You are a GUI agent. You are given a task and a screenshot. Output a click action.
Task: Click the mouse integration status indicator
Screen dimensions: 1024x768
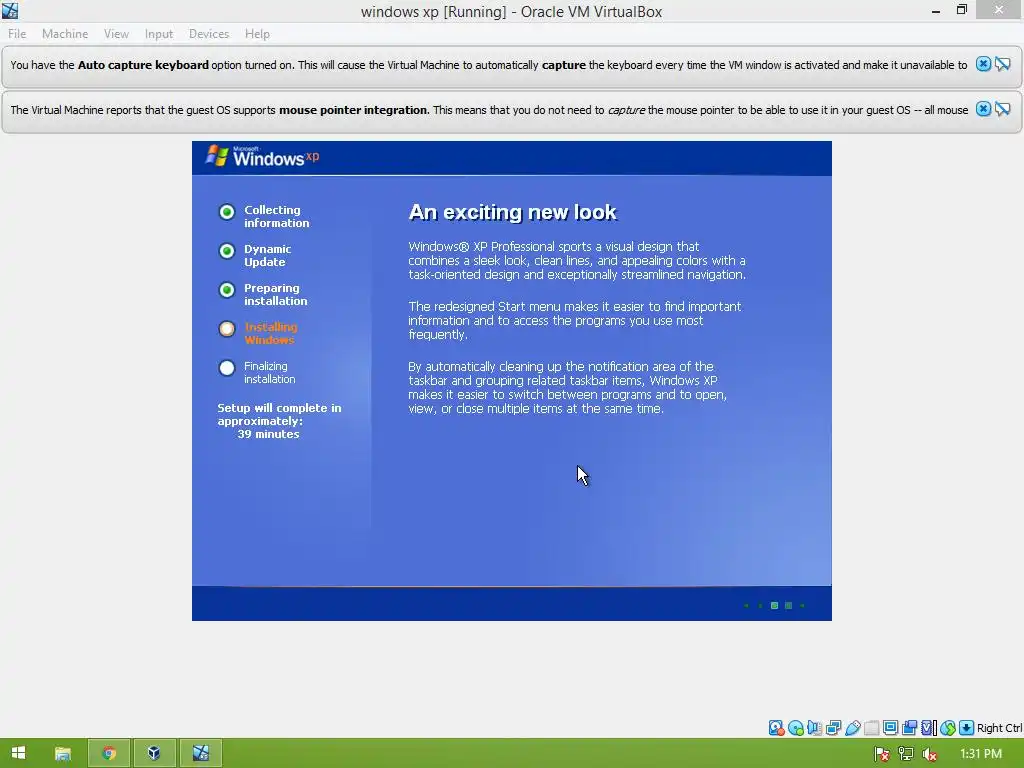coord(948,728)
